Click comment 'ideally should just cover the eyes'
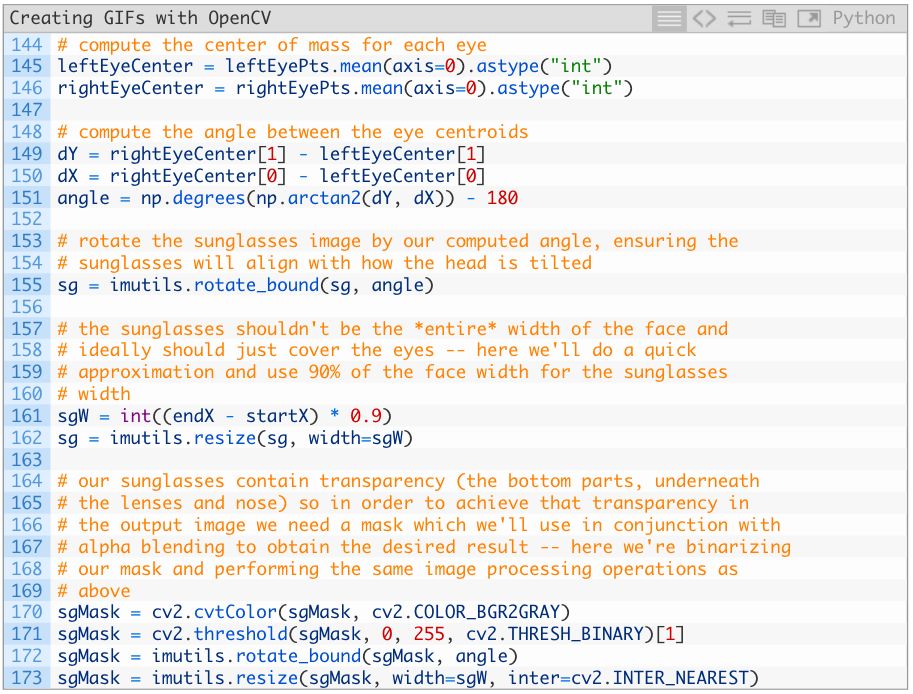 377,350
